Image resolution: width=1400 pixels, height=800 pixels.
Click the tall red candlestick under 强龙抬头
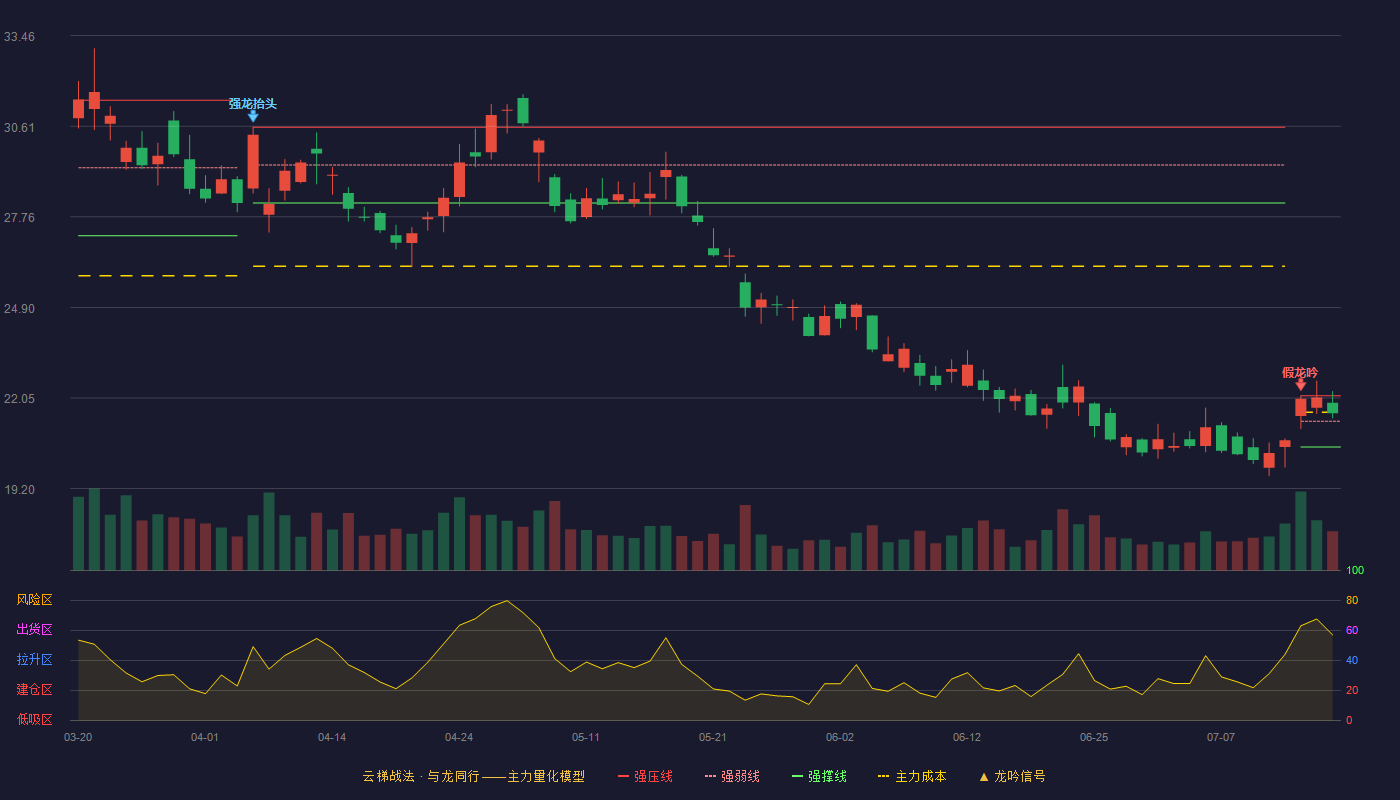tap(253, 161)
